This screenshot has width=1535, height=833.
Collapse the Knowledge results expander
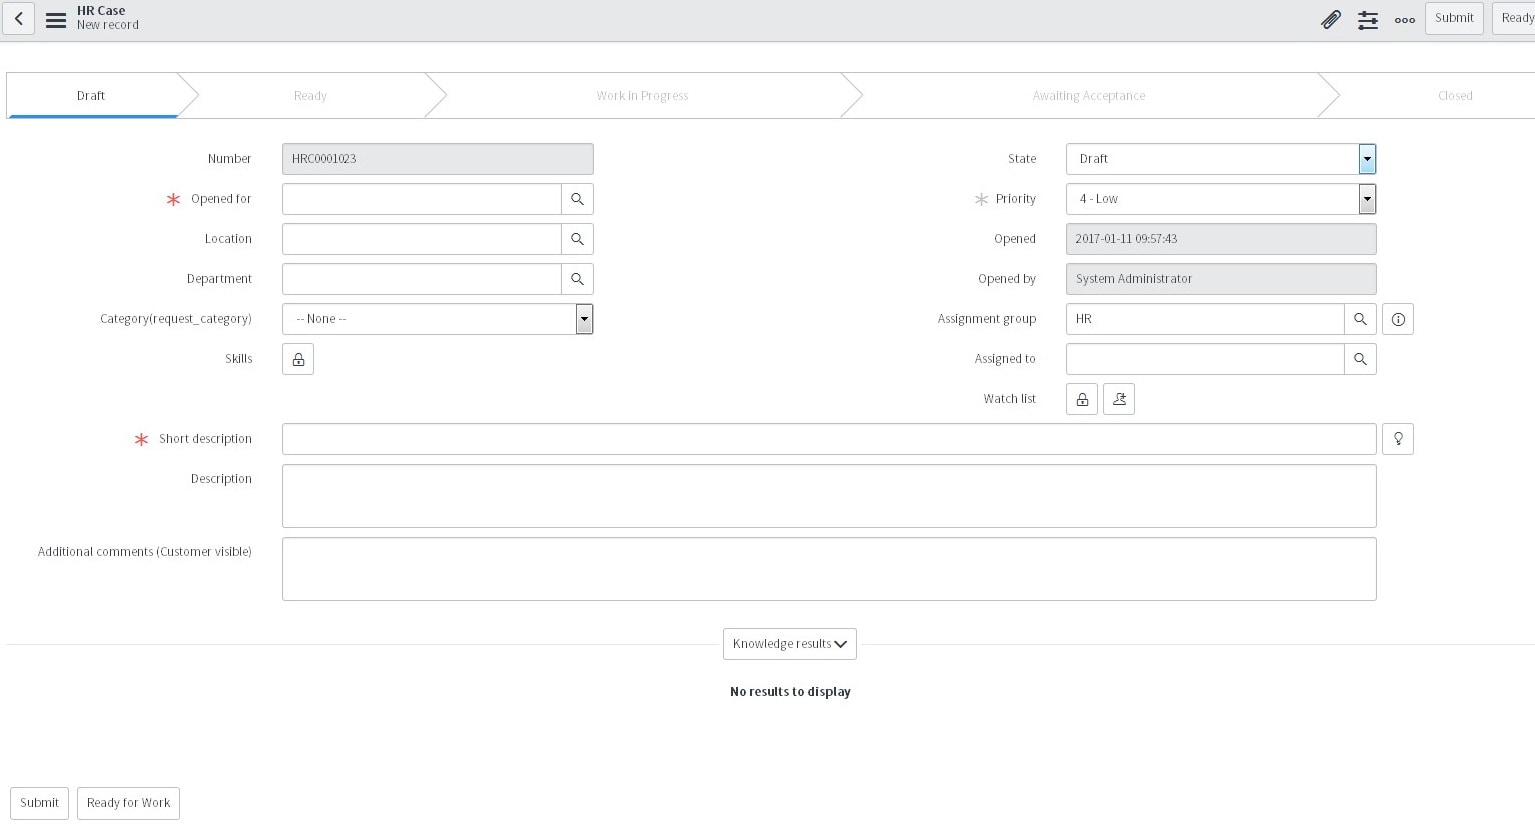tap(789, 644)
